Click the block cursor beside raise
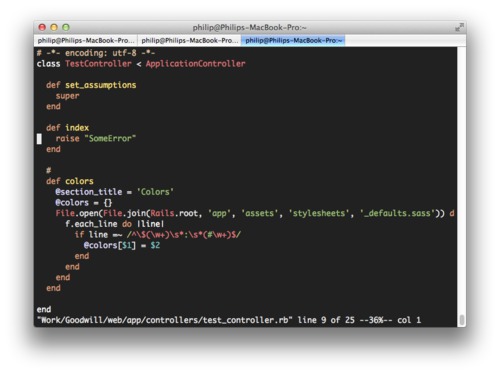 coord(39,139)
